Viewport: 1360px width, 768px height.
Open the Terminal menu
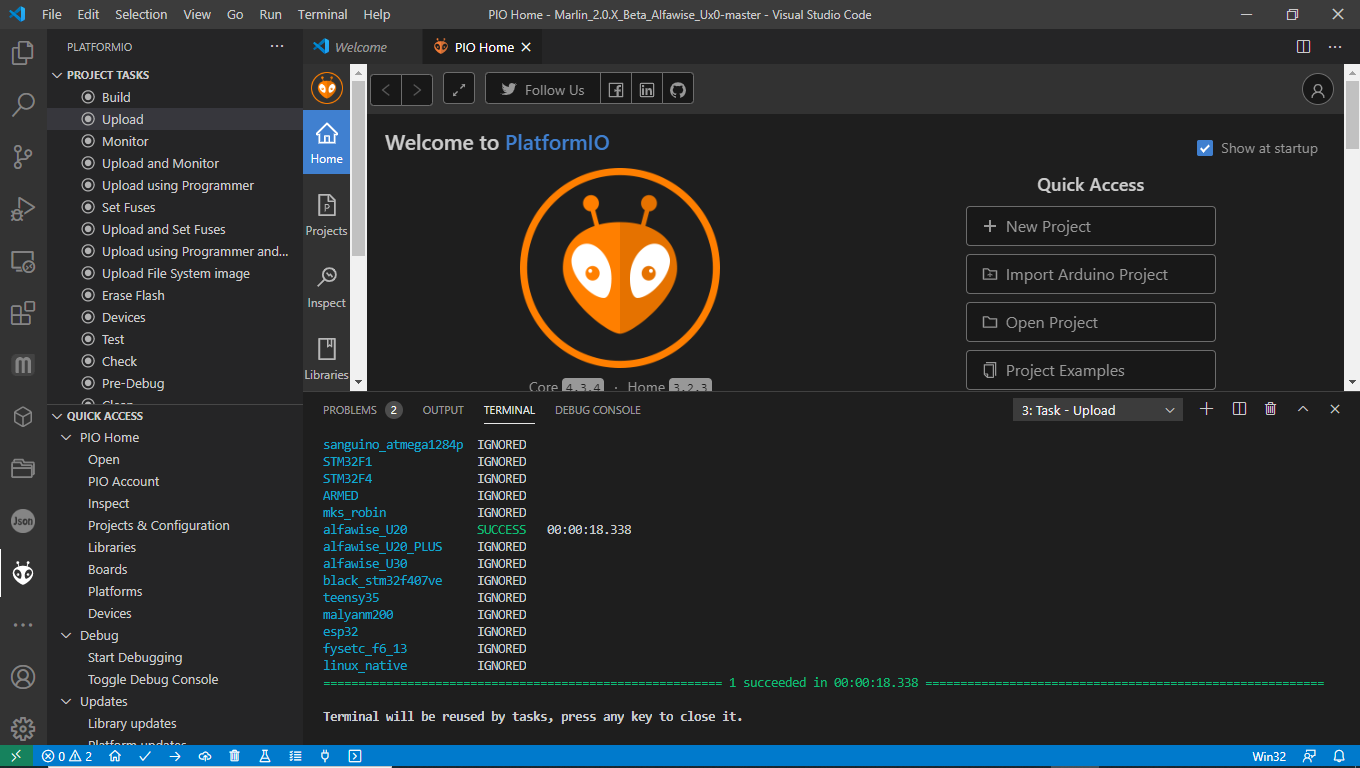click(323, 15)
